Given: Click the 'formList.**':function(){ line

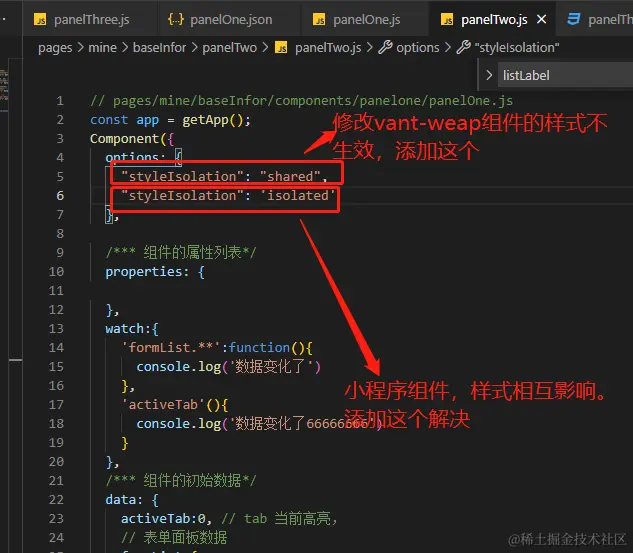Looking at the screenshot, I should tap(217, 348).
